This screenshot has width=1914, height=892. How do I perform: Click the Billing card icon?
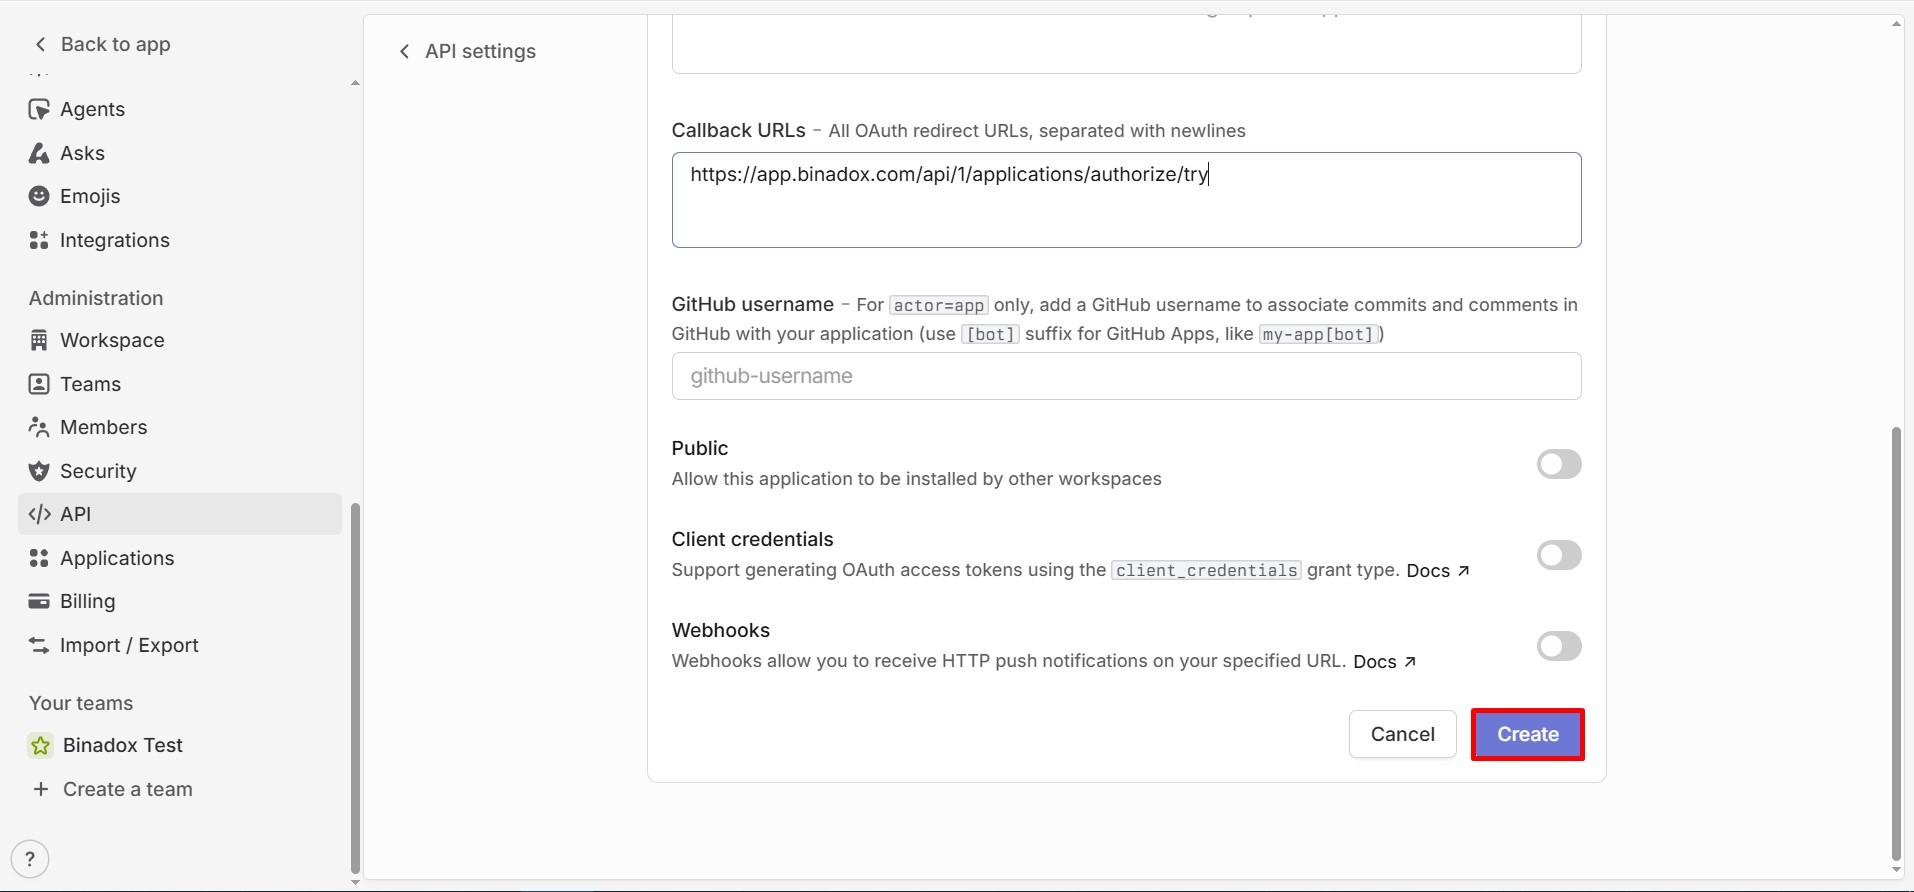(x=39, y=601)
